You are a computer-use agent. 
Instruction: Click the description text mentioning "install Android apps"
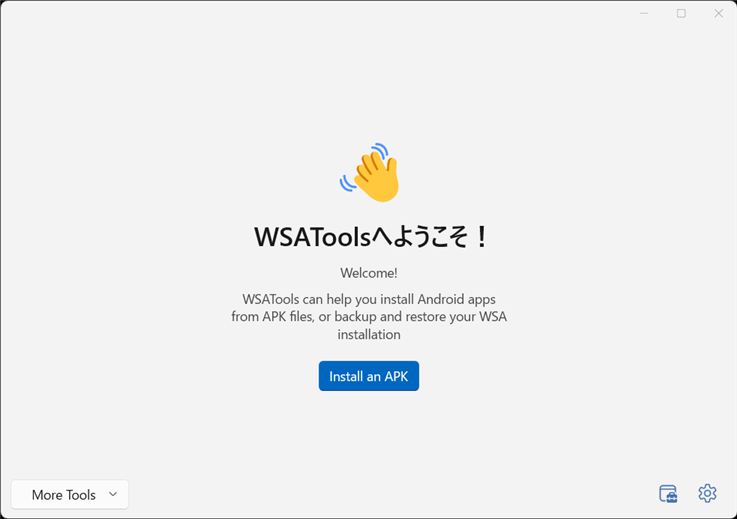tap(369, 317)
